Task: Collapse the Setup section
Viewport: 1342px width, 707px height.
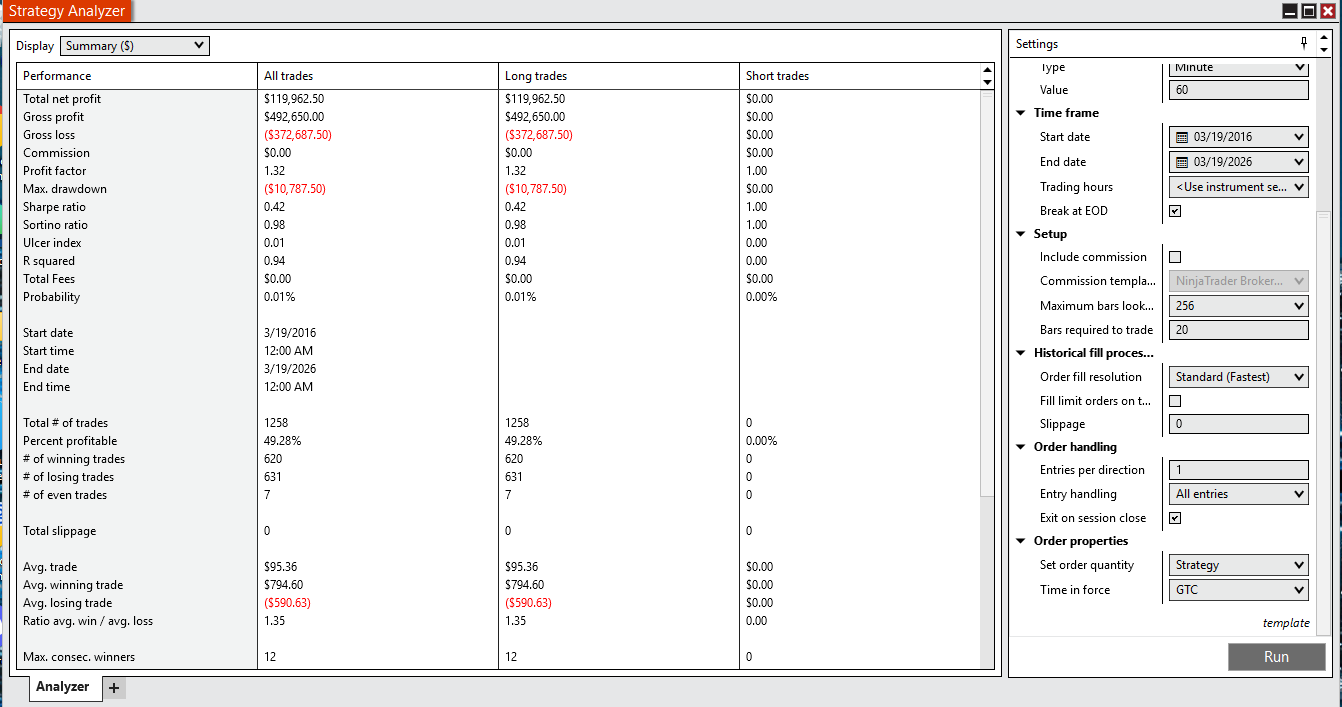Action: 1021,233
